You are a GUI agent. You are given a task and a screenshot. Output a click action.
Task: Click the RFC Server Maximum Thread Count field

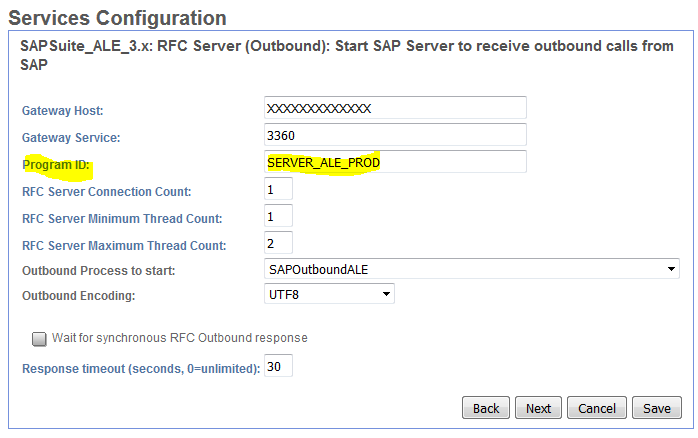click(278, 243)
